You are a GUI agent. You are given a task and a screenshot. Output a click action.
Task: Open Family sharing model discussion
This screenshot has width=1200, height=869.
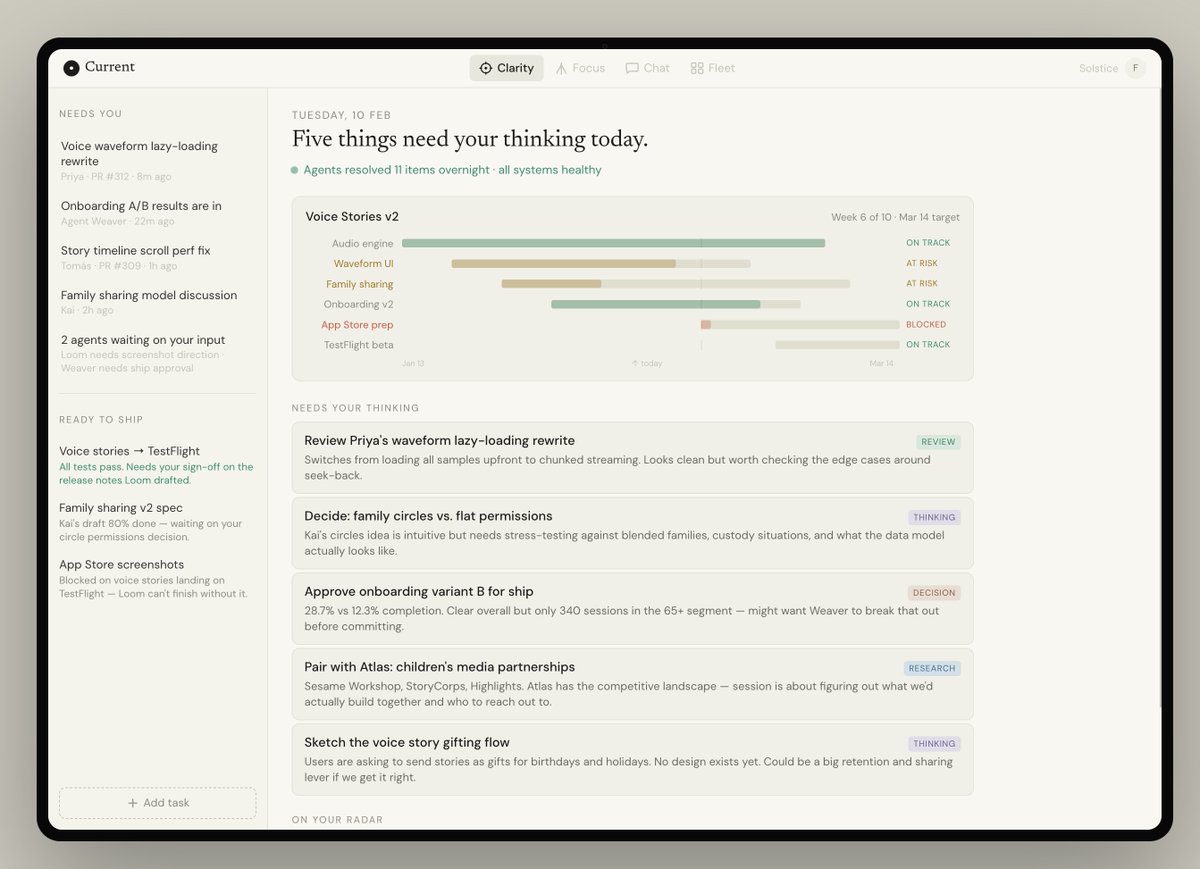(x=157, y=302)
